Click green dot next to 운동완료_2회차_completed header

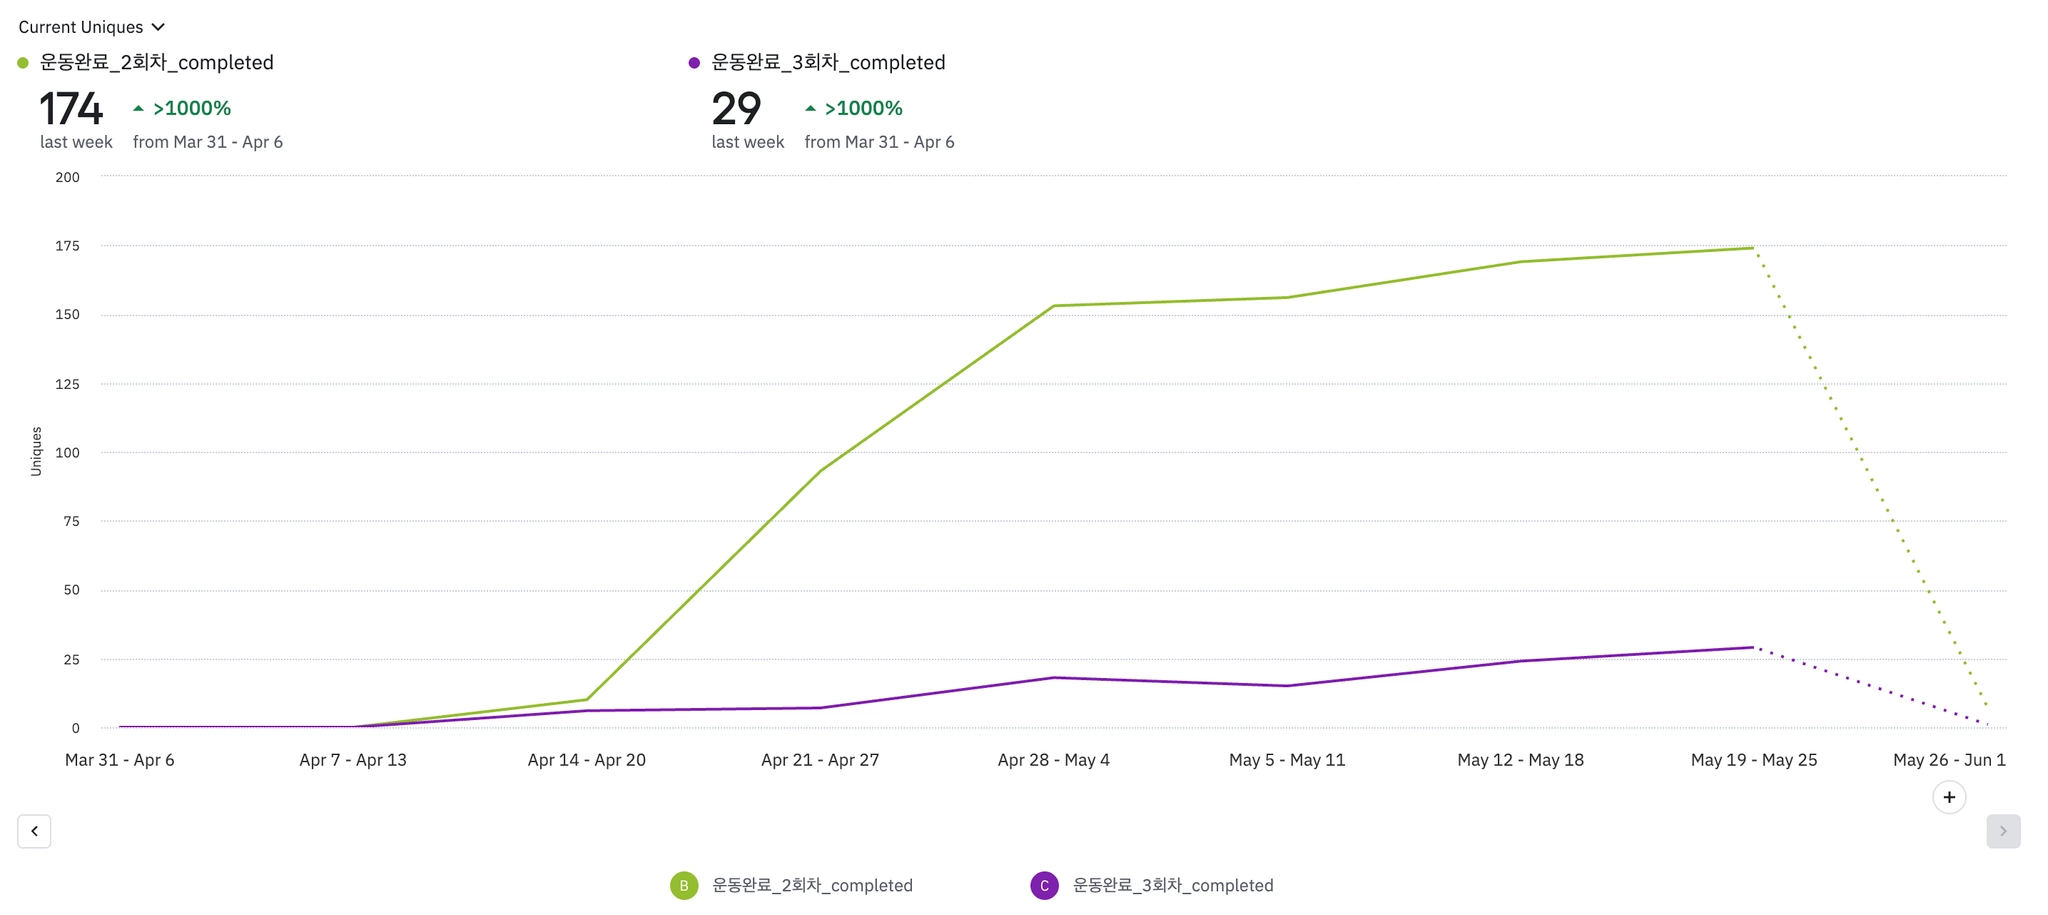click(23, 63)
